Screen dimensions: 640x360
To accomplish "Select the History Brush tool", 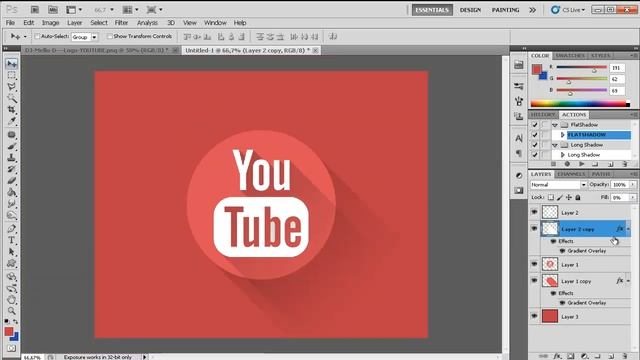I will [x=11, y=169].
